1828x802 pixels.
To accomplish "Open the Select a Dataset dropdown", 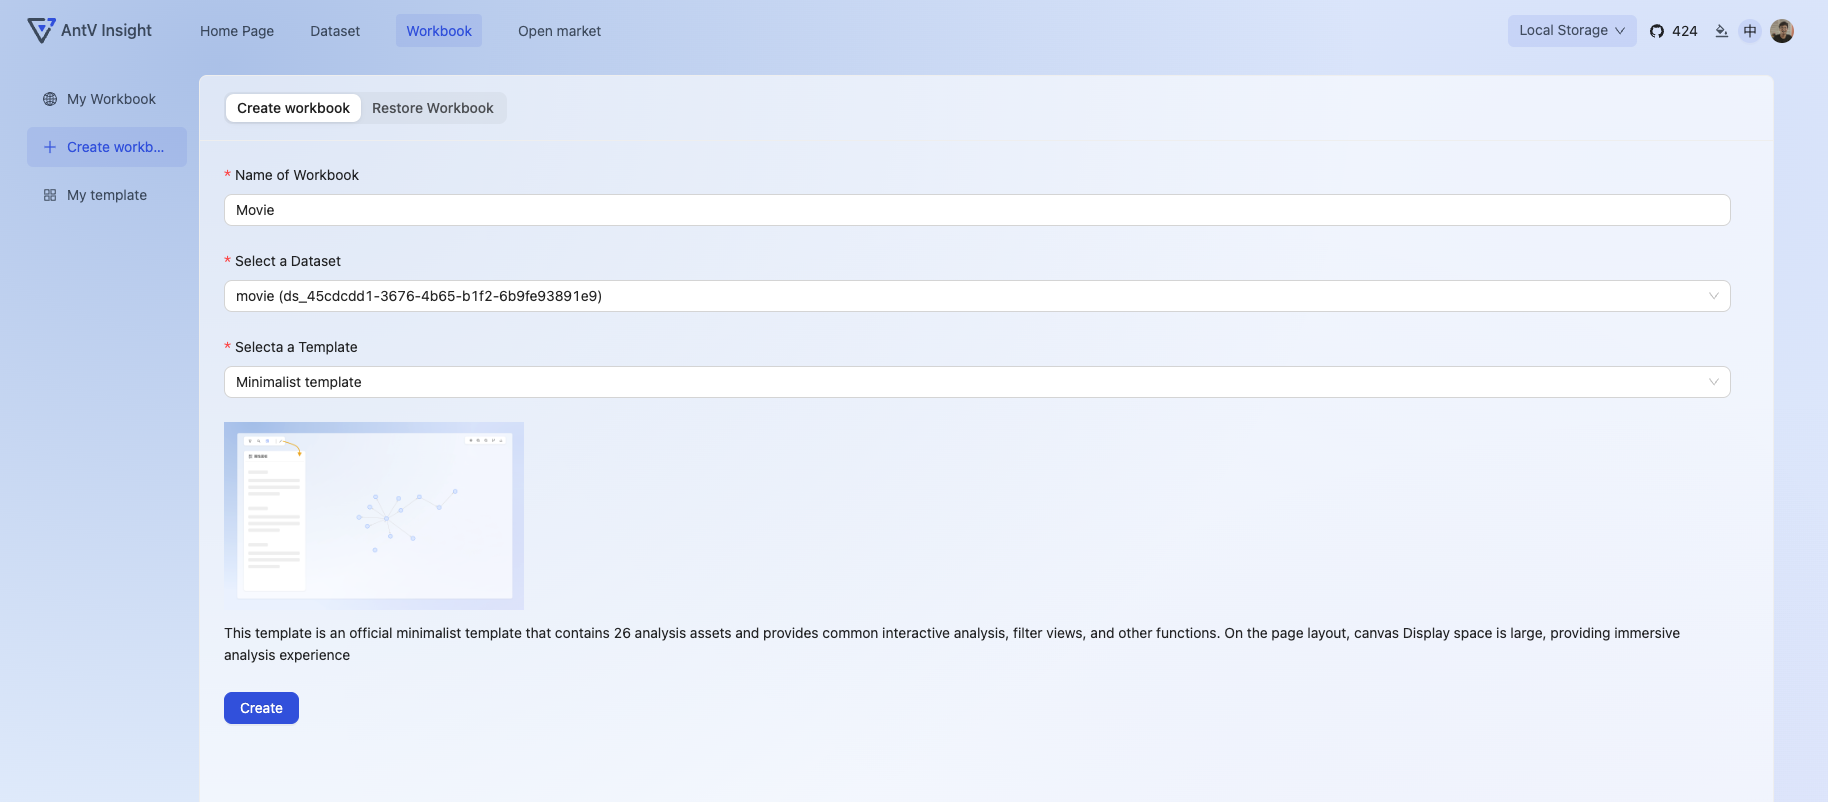I will (977, 296).
